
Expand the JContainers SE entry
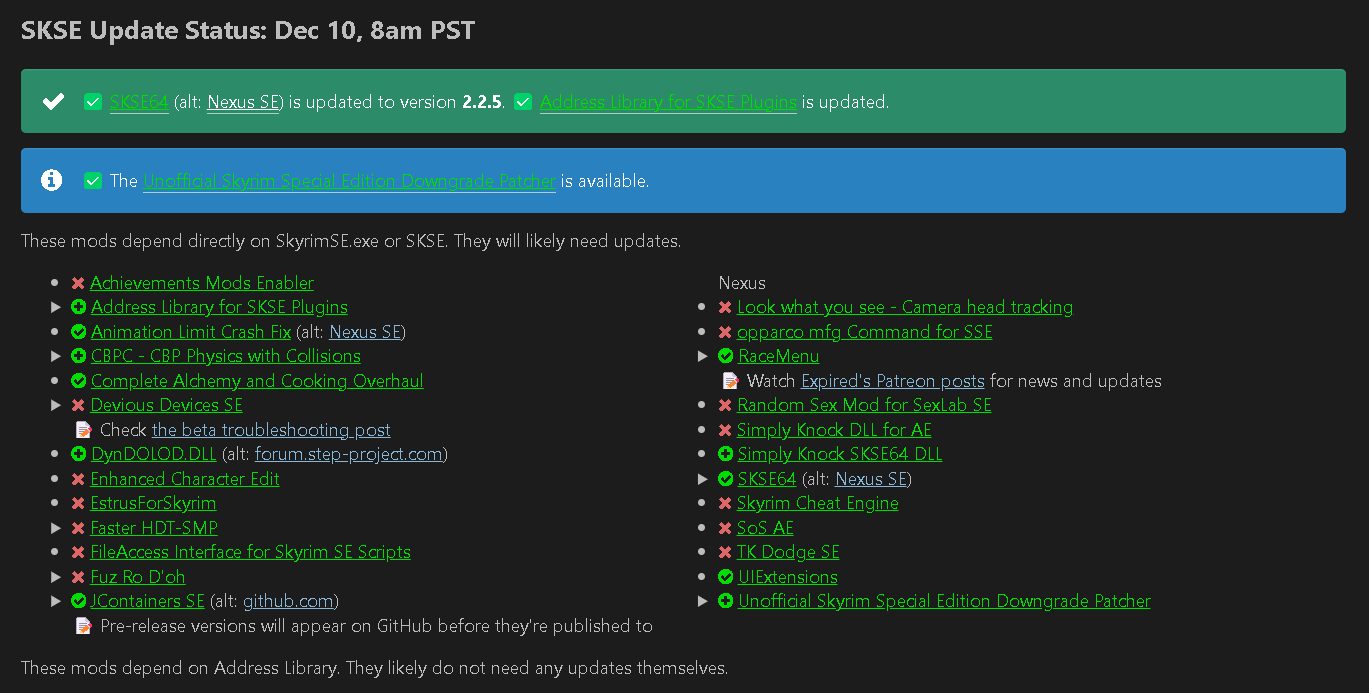[56, 601]
